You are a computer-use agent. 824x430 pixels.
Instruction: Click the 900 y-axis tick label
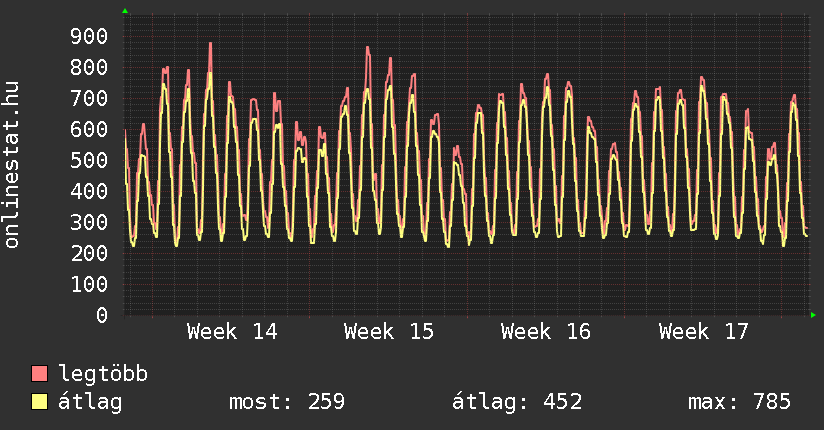pyautogui.click(x=88, y=37)
